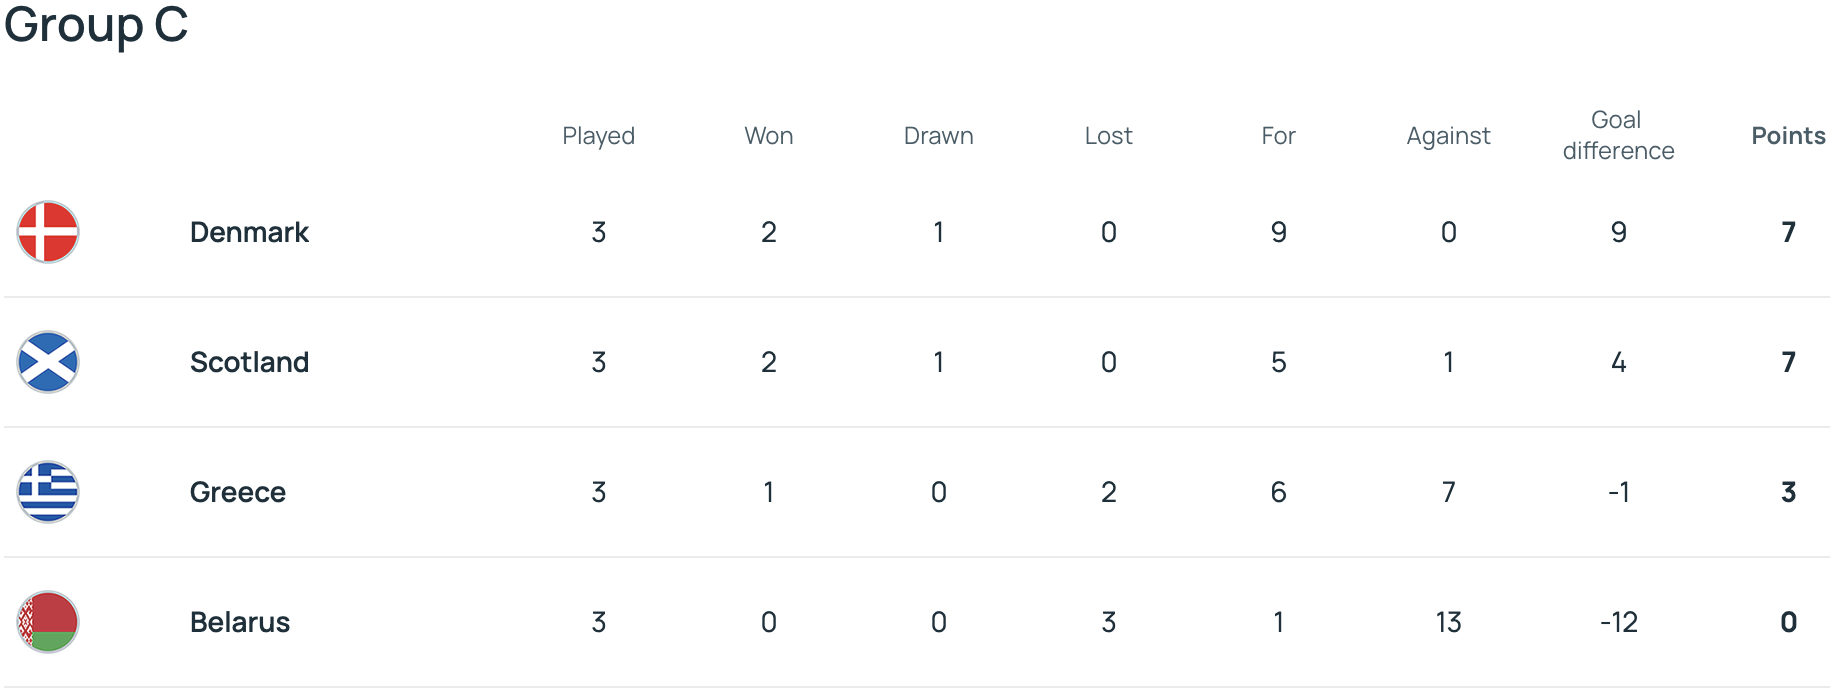Click the Points column header
This screenshot has height=696, width=1830.
click(x=1788, y=136)
